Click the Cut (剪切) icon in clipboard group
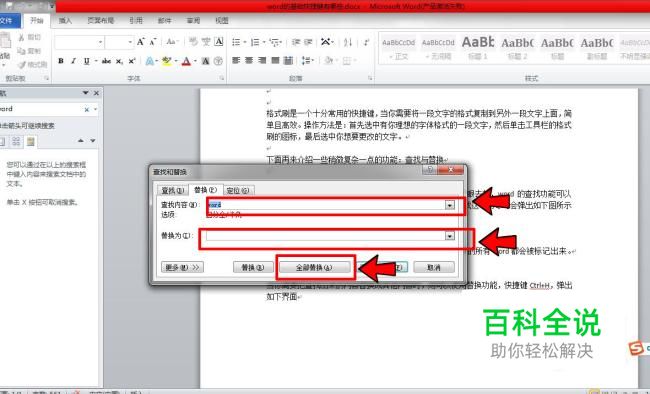 (22, 37)
